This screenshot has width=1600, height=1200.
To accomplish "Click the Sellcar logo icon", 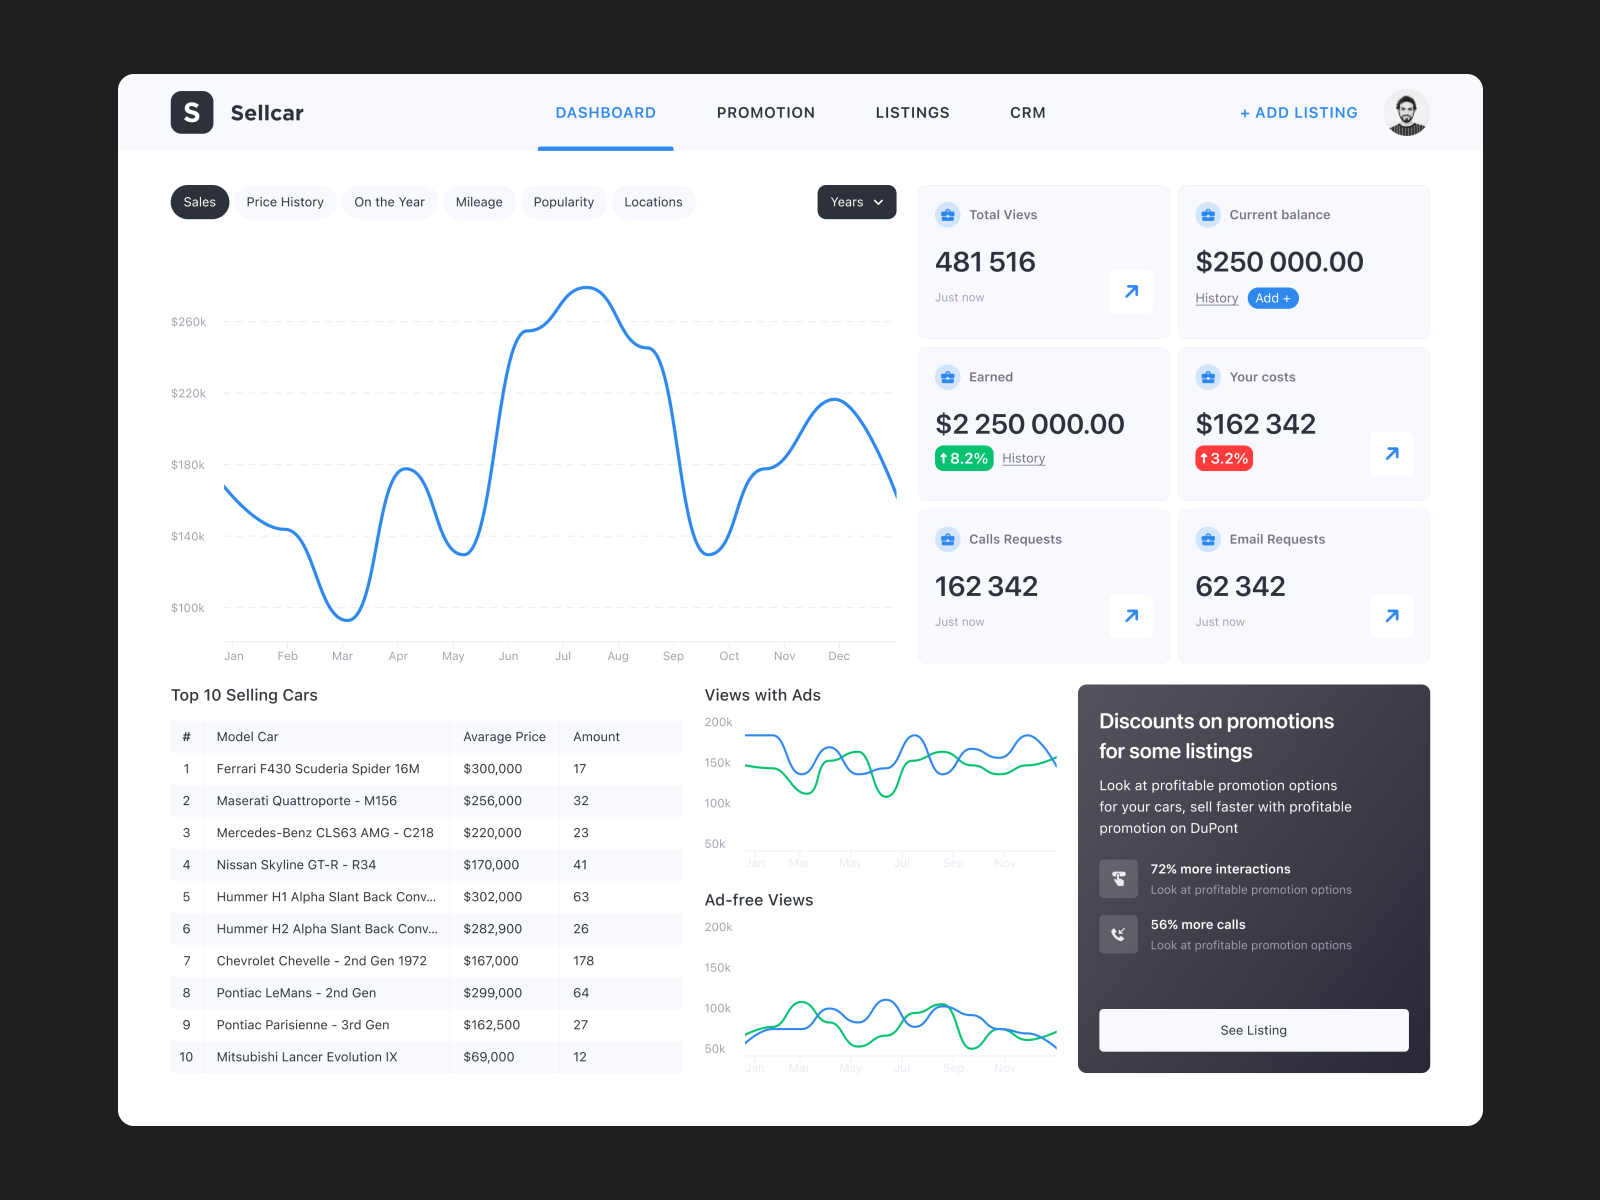I will pos(192,112).
